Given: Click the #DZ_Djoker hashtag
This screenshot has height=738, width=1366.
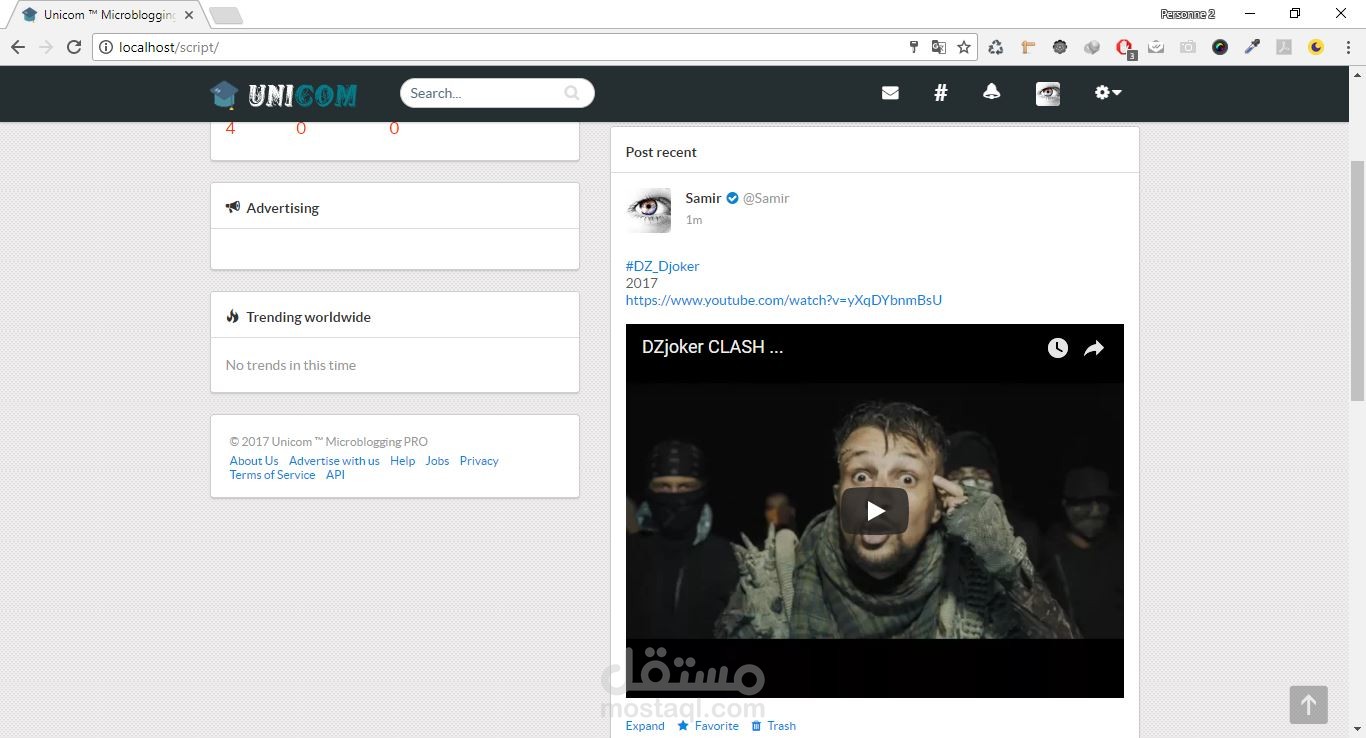Looking at the screenshot, I should [662, 266].
